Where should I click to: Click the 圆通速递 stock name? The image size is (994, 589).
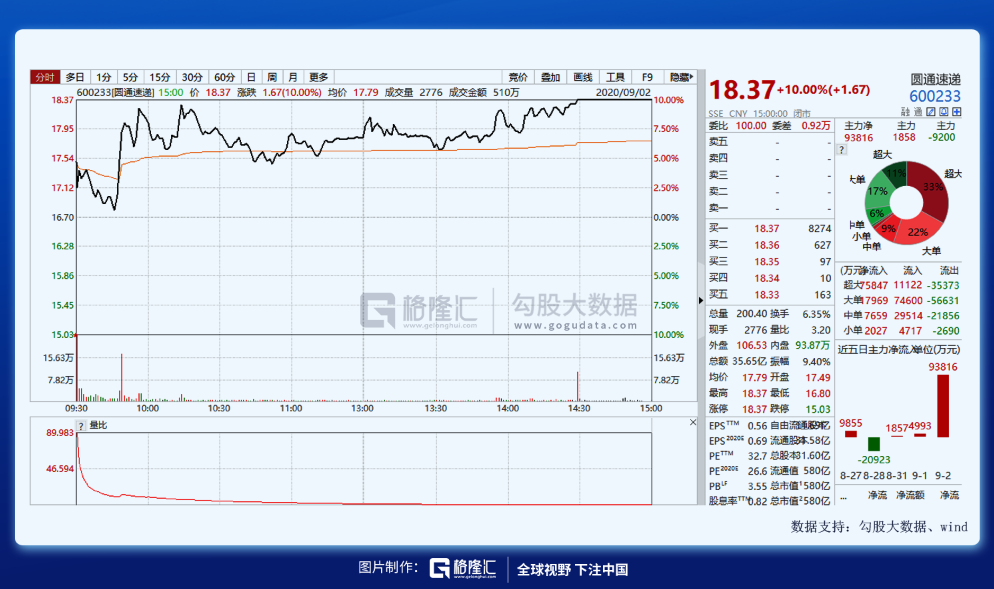(x=936, y=79)
